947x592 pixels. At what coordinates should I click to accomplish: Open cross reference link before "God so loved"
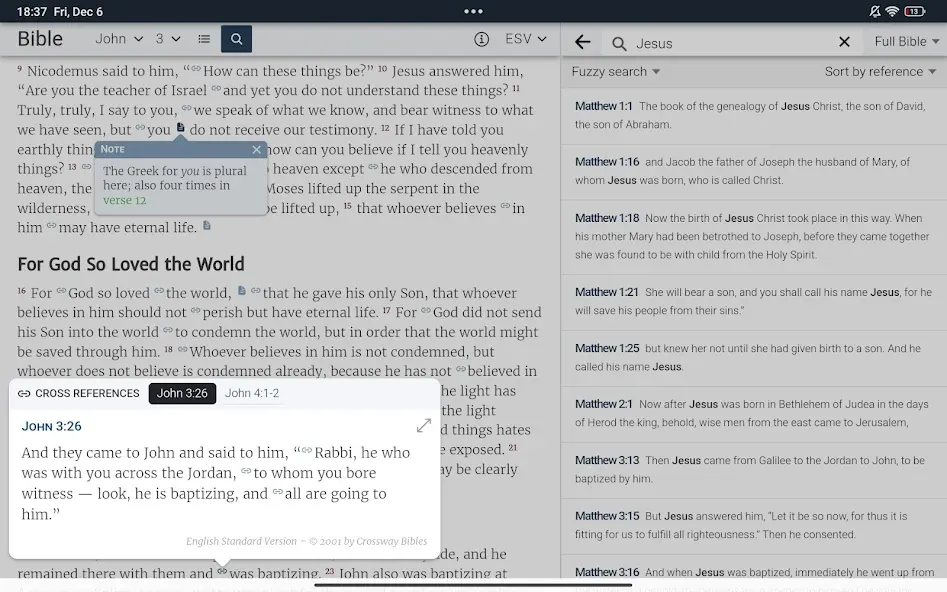coord(62,291)
